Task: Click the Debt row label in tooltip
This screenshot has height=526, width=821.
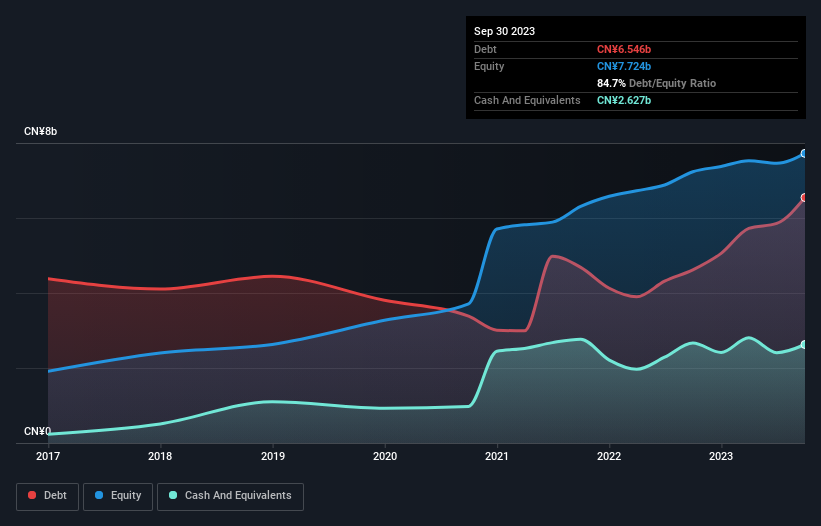Action: click(x=485, y=49)
